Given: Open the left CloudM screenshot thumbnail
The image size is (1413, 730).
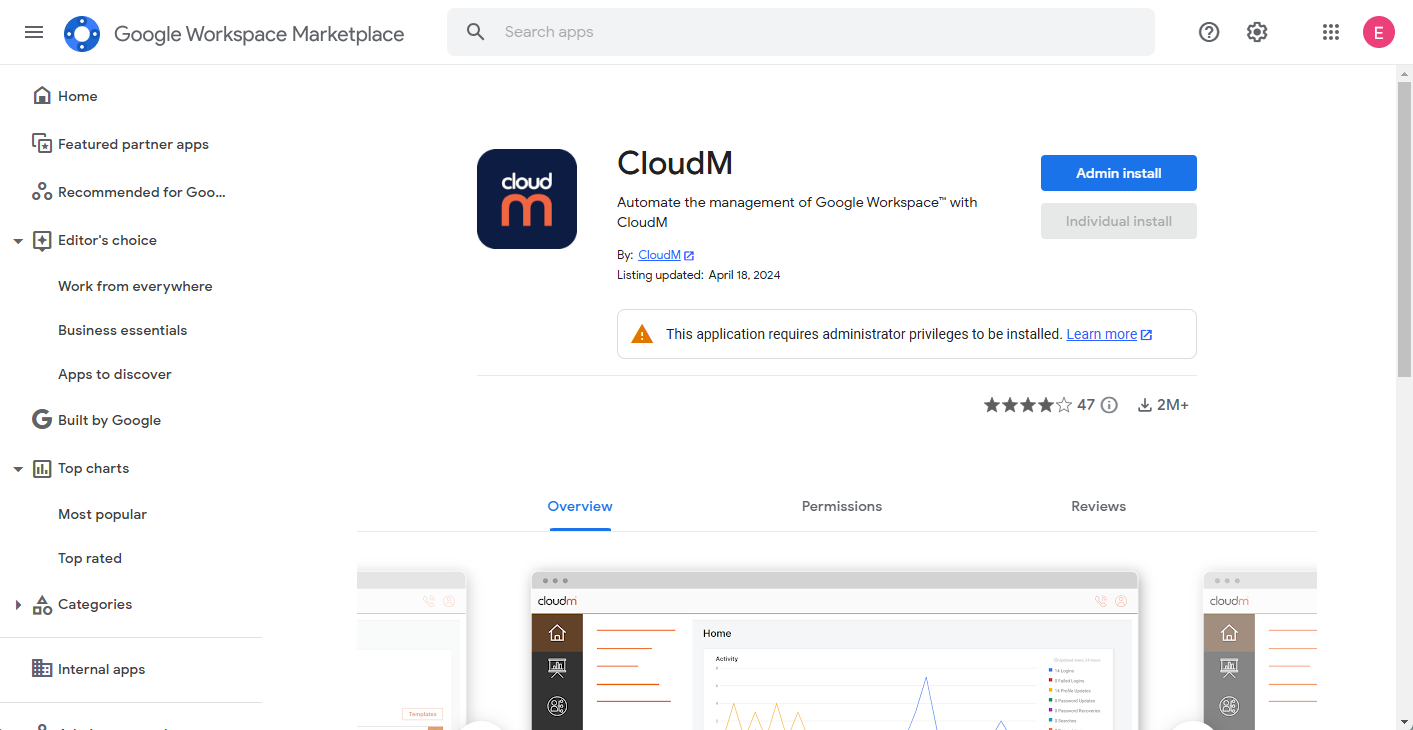Looking at the screenshot, I should (x=411, y=651).
